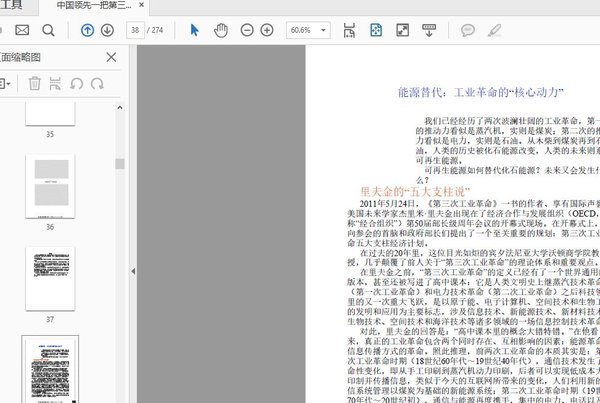
Task: Open the 60.6% zoom level dropdown
Action: [310, 31]
